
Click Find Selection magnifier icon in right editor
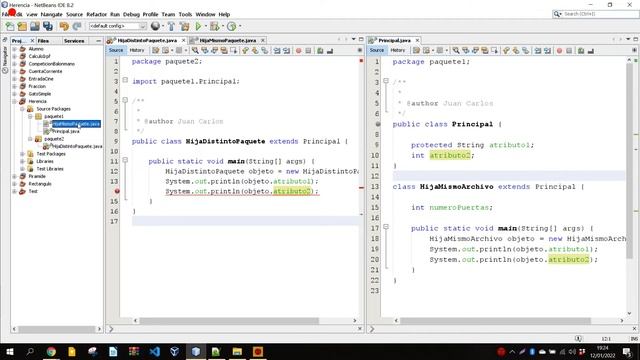(x=456, y=50)
